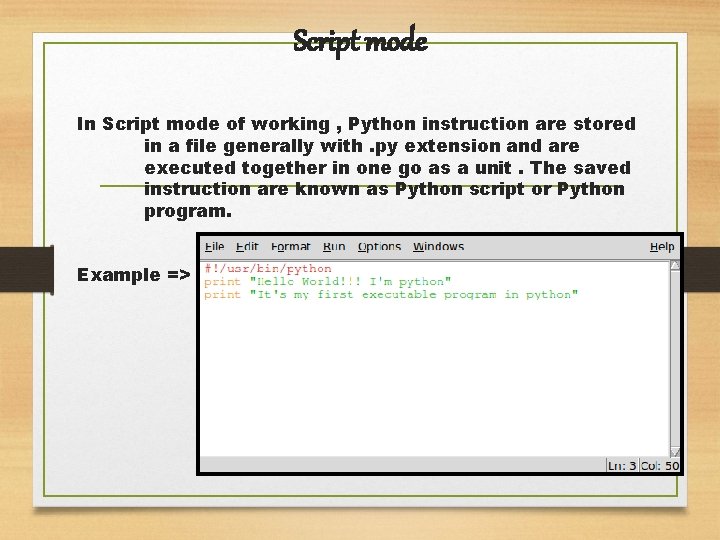Click the scrollbar down arrow in editor
The height and width of the screenshot is (540, 720).
point(675,452)
